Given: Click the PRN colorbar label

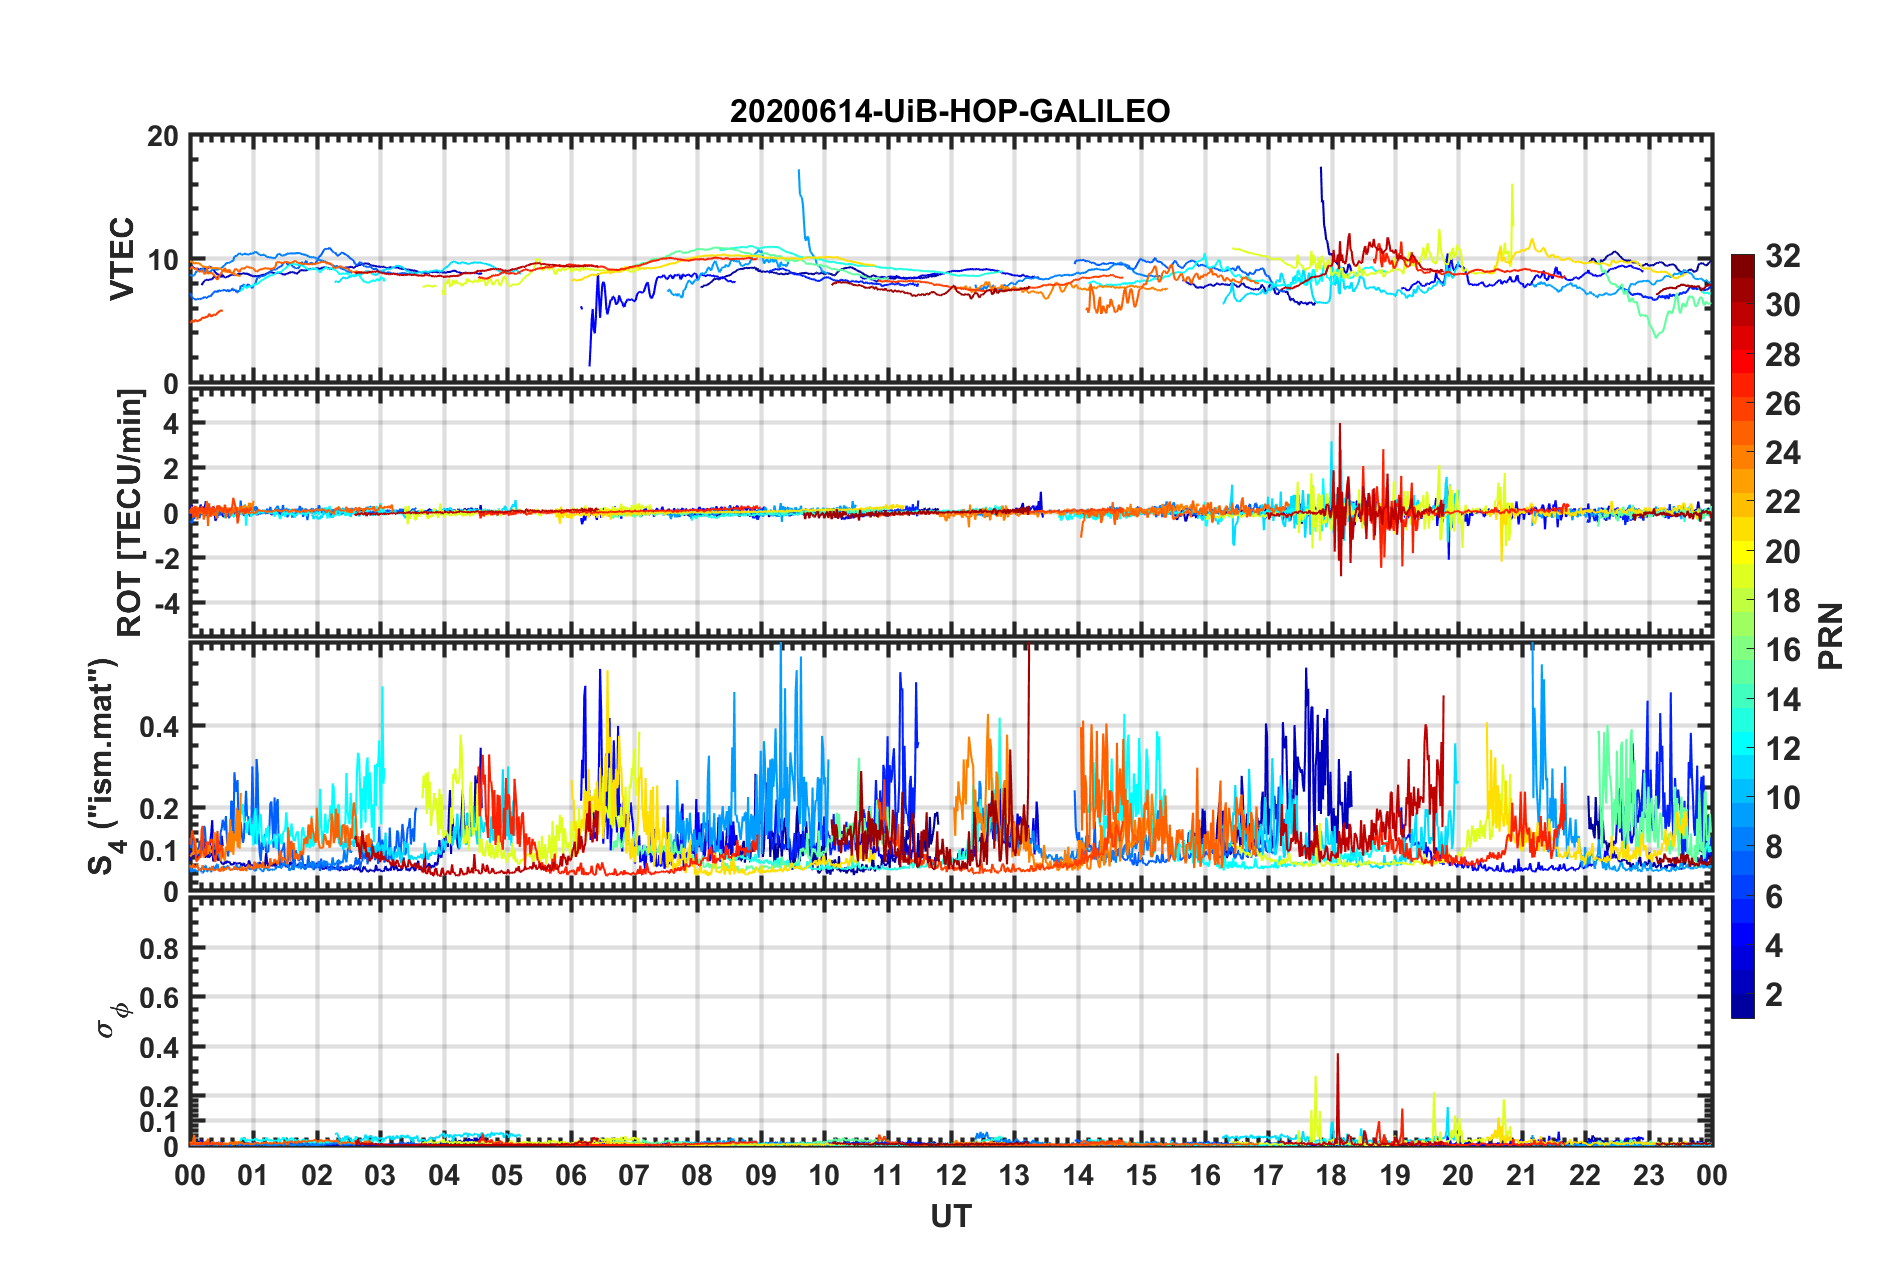Looking at the screenshot, I should click(x=1830, y=636).
